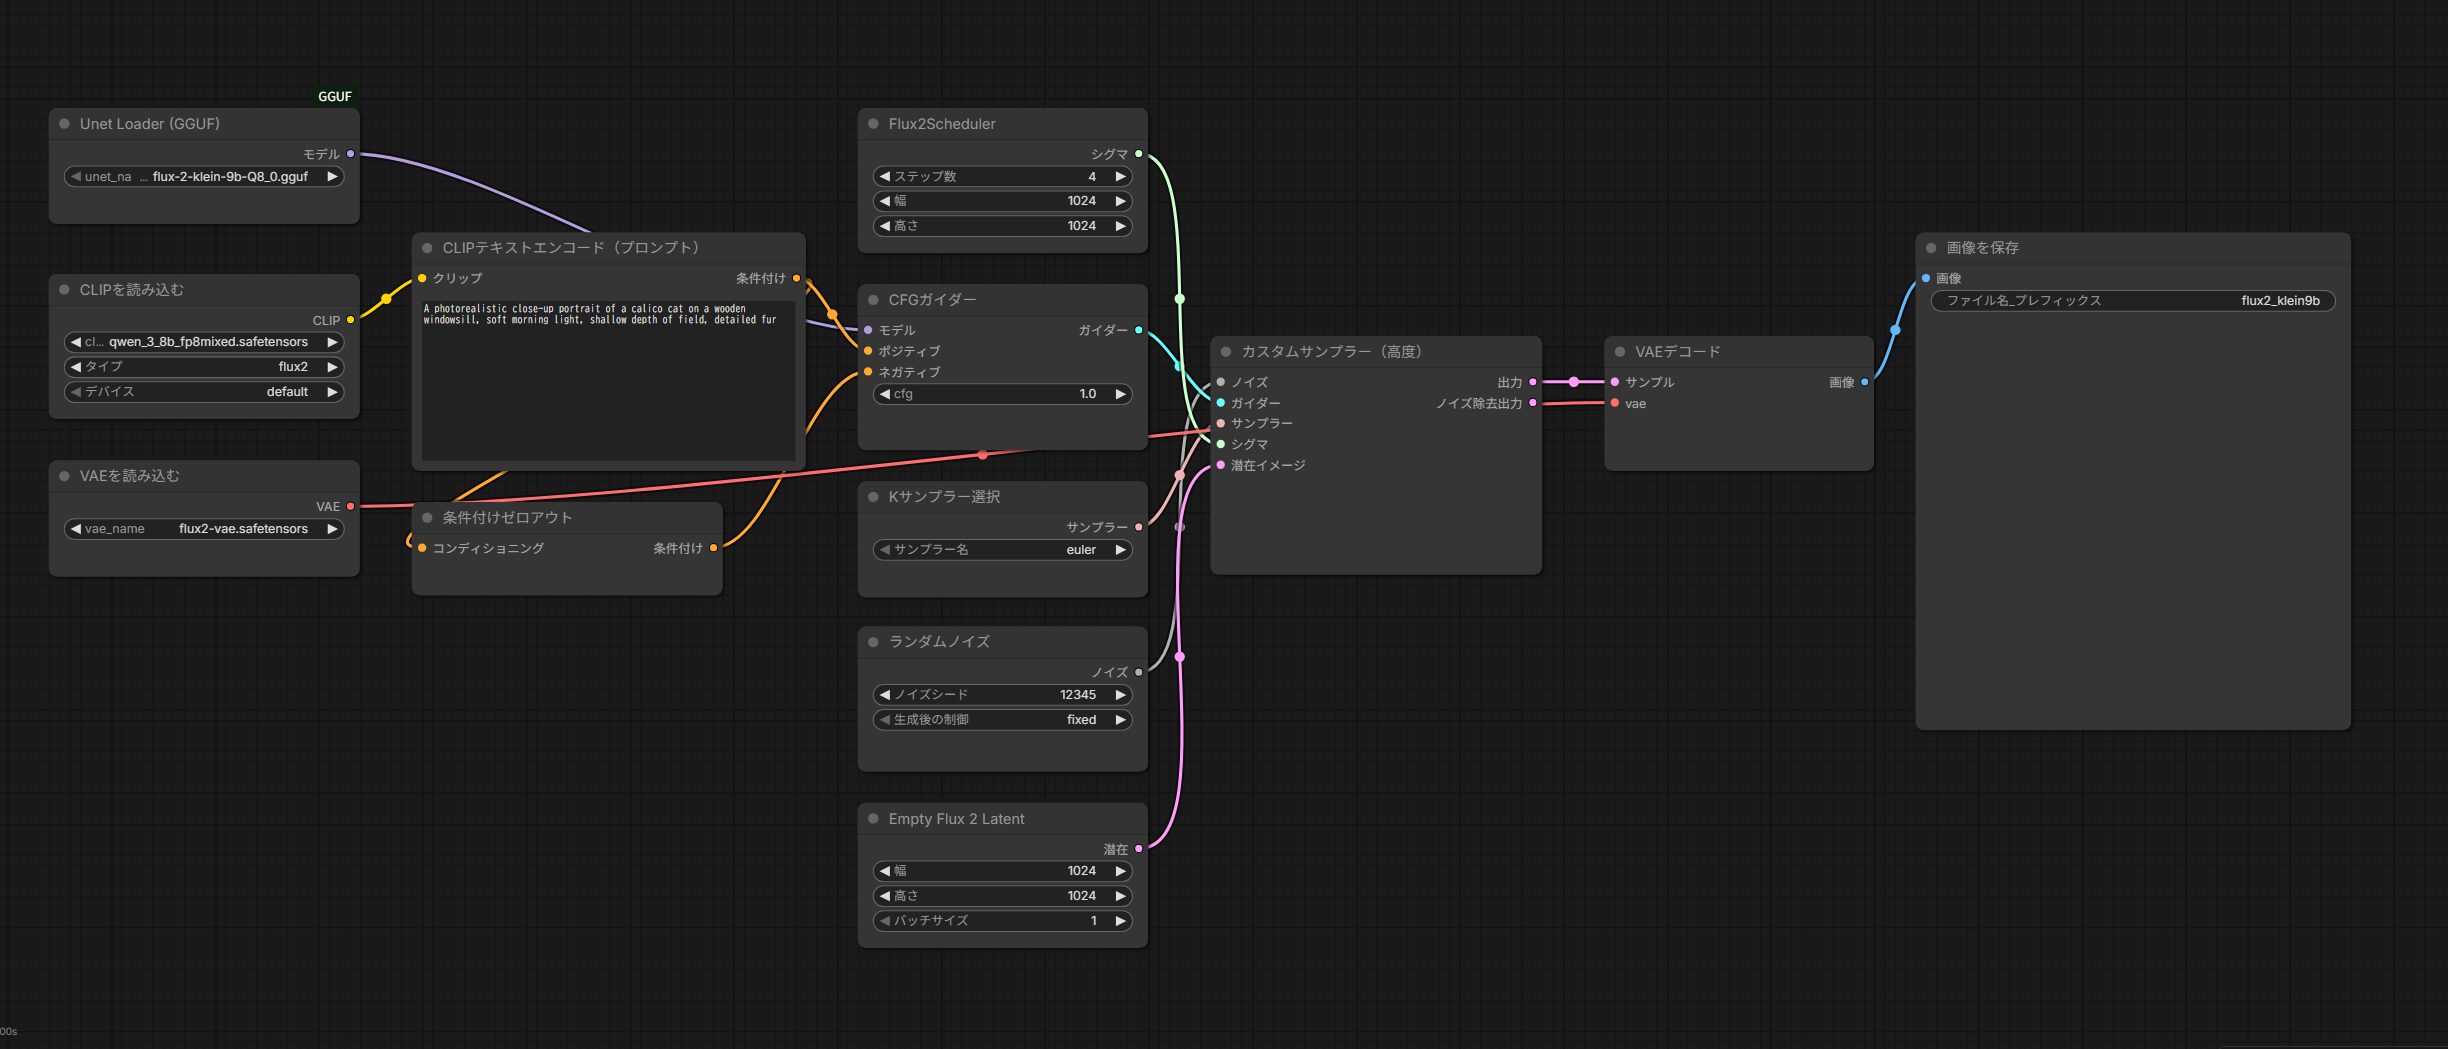2448x1049 pixels.
Task: Collapse the CLIPテキストエンコード node via title dot
Action: [x=427, y=248]
